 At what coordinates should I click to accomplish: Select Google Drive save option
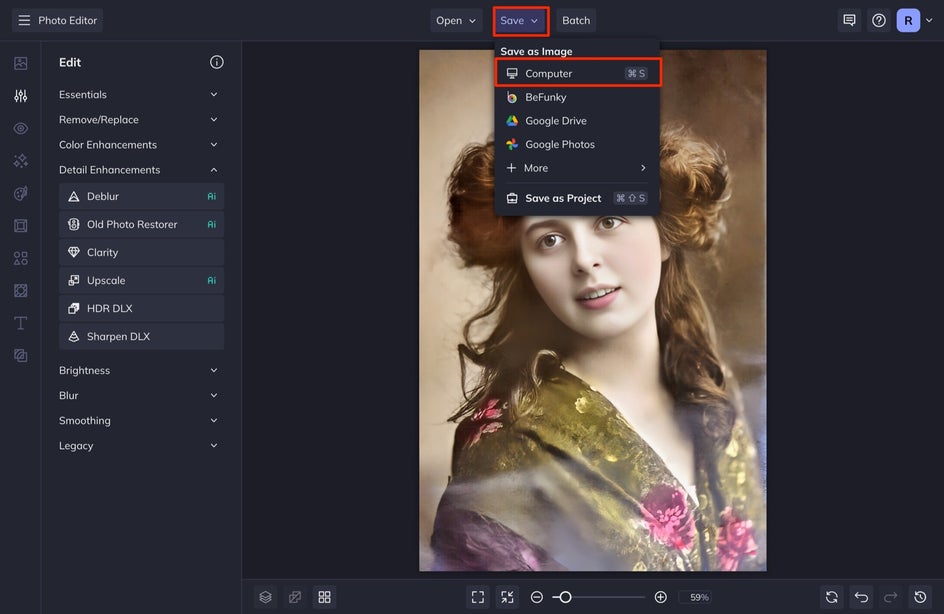point(555,121)
